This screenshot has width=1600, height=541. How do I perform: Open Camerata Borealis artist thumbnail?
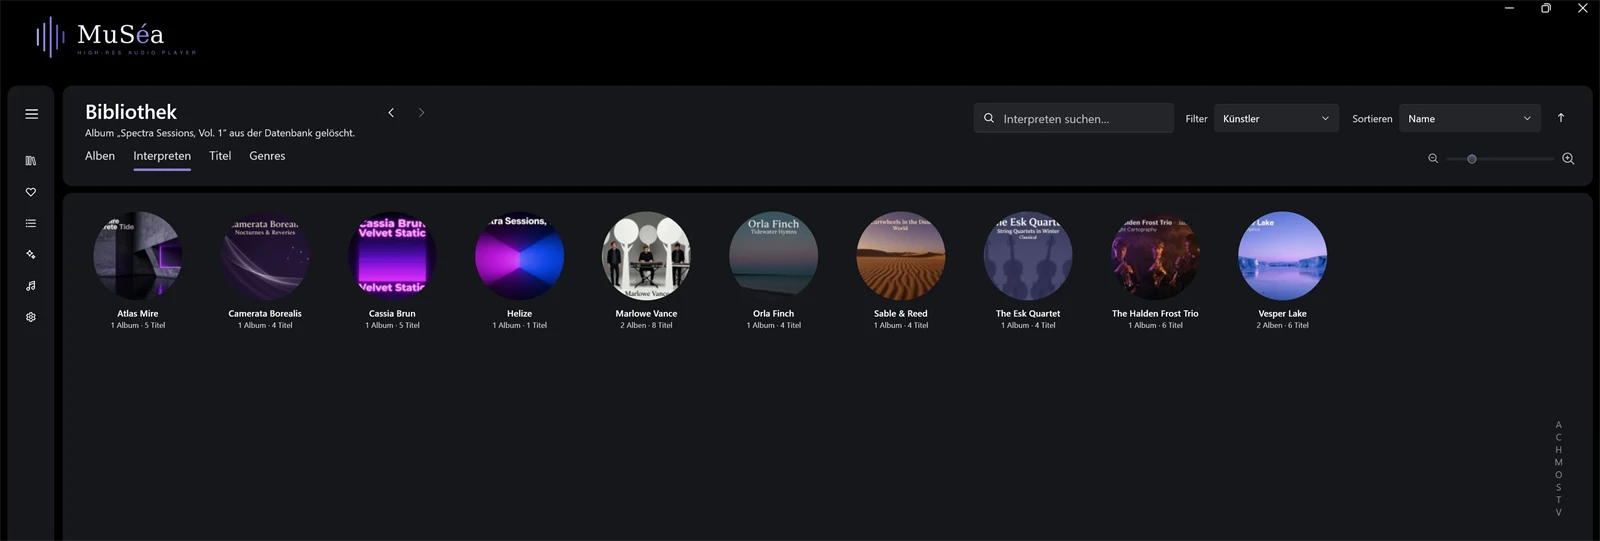pos(265,255)
